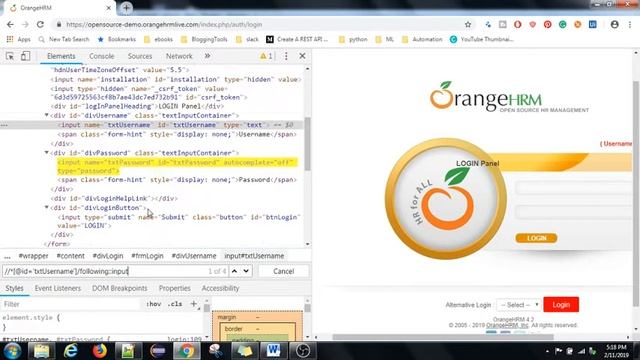Collapse the divPassword node in DOM tree
The image size is (640, 360).
[x=47, y=153]
